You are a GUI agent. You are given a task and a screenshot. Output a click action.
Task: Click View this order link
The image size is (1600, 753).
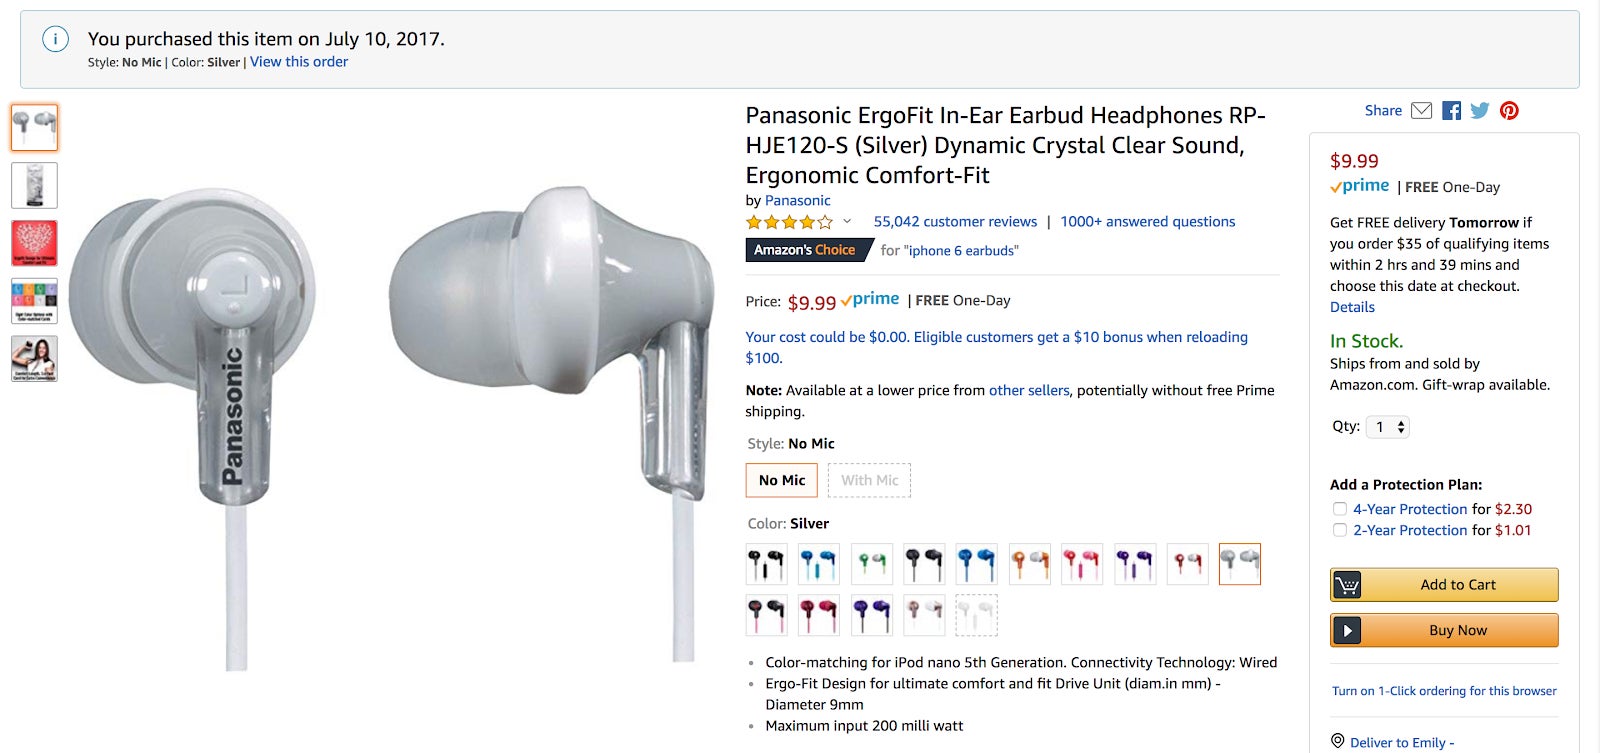click(299, 62)
